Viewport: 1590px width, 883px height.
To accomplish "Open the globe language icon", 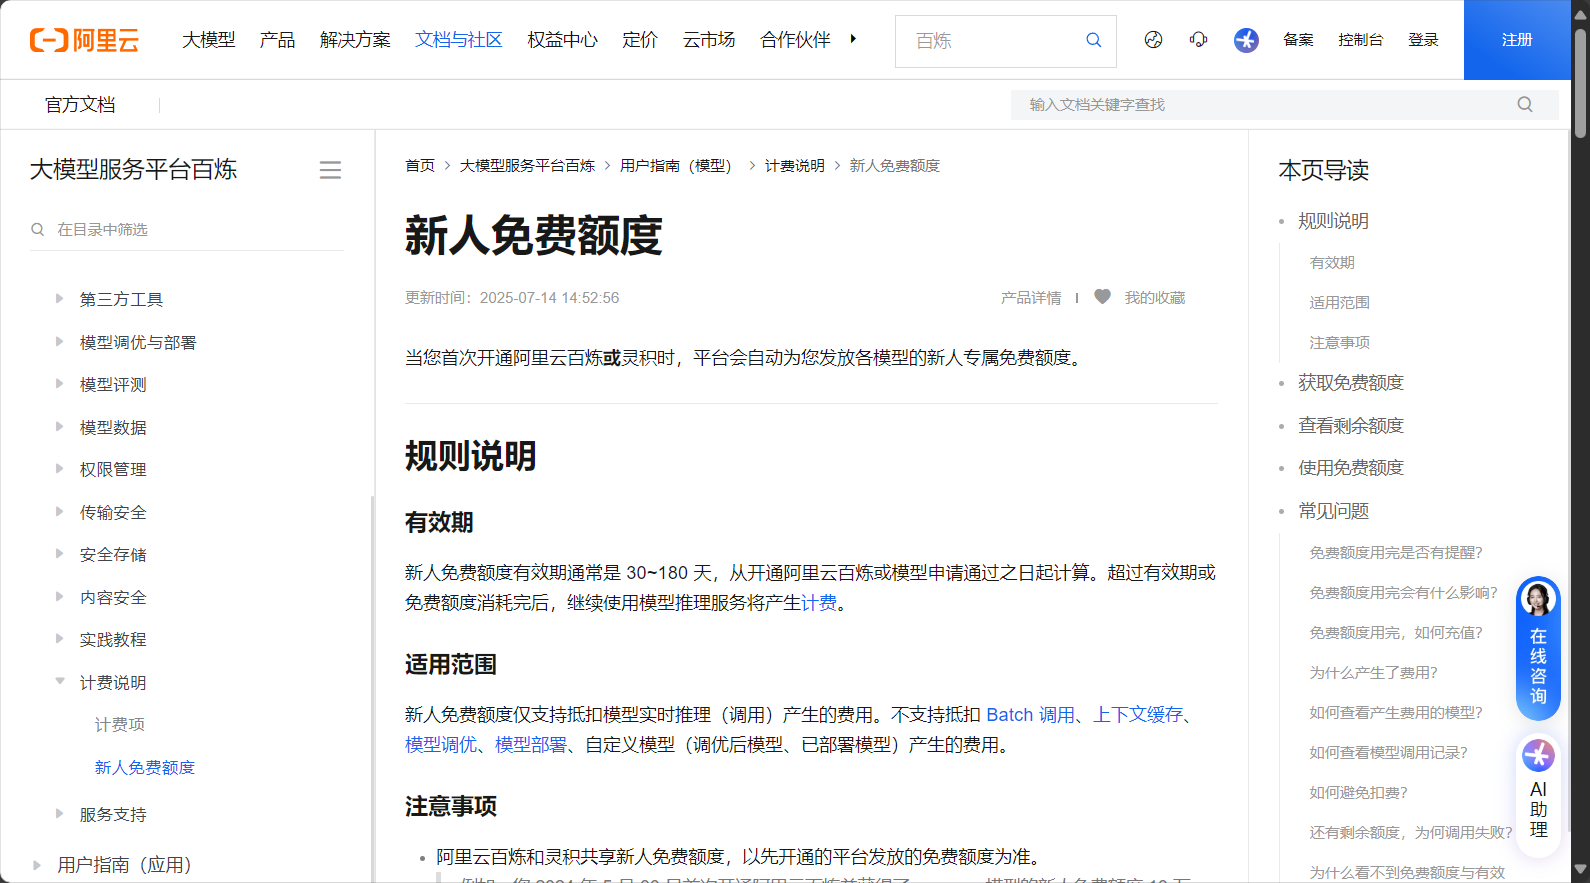I will pos(1153,40).
